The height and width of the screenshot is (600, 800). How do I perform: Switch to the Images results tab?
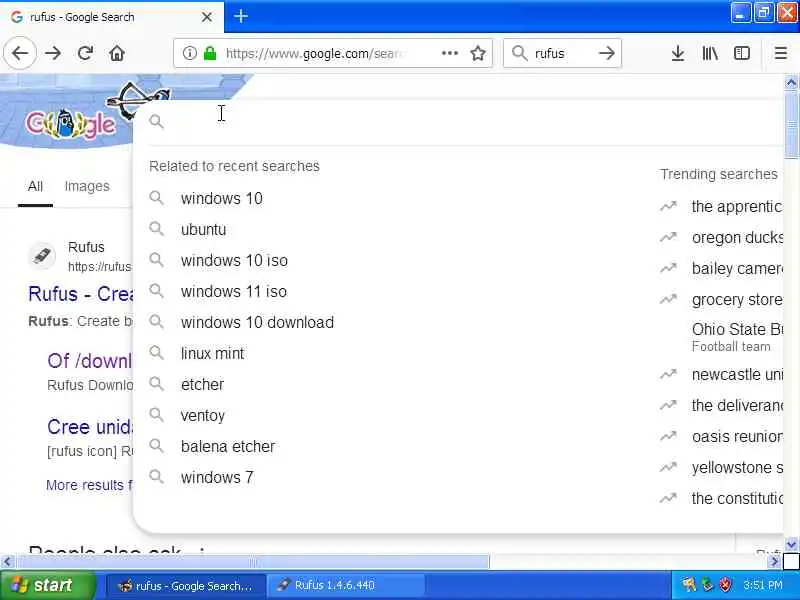pyautogui.click(x=87, y=186)
